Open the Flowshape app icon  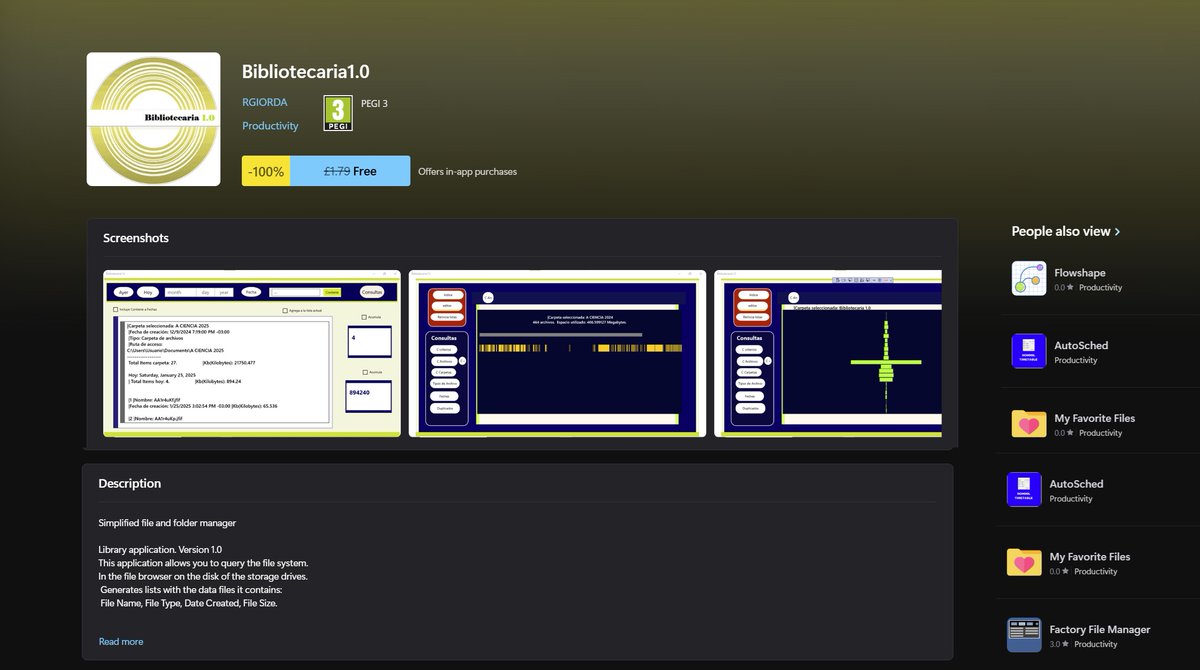click(x=1029, y=278)
